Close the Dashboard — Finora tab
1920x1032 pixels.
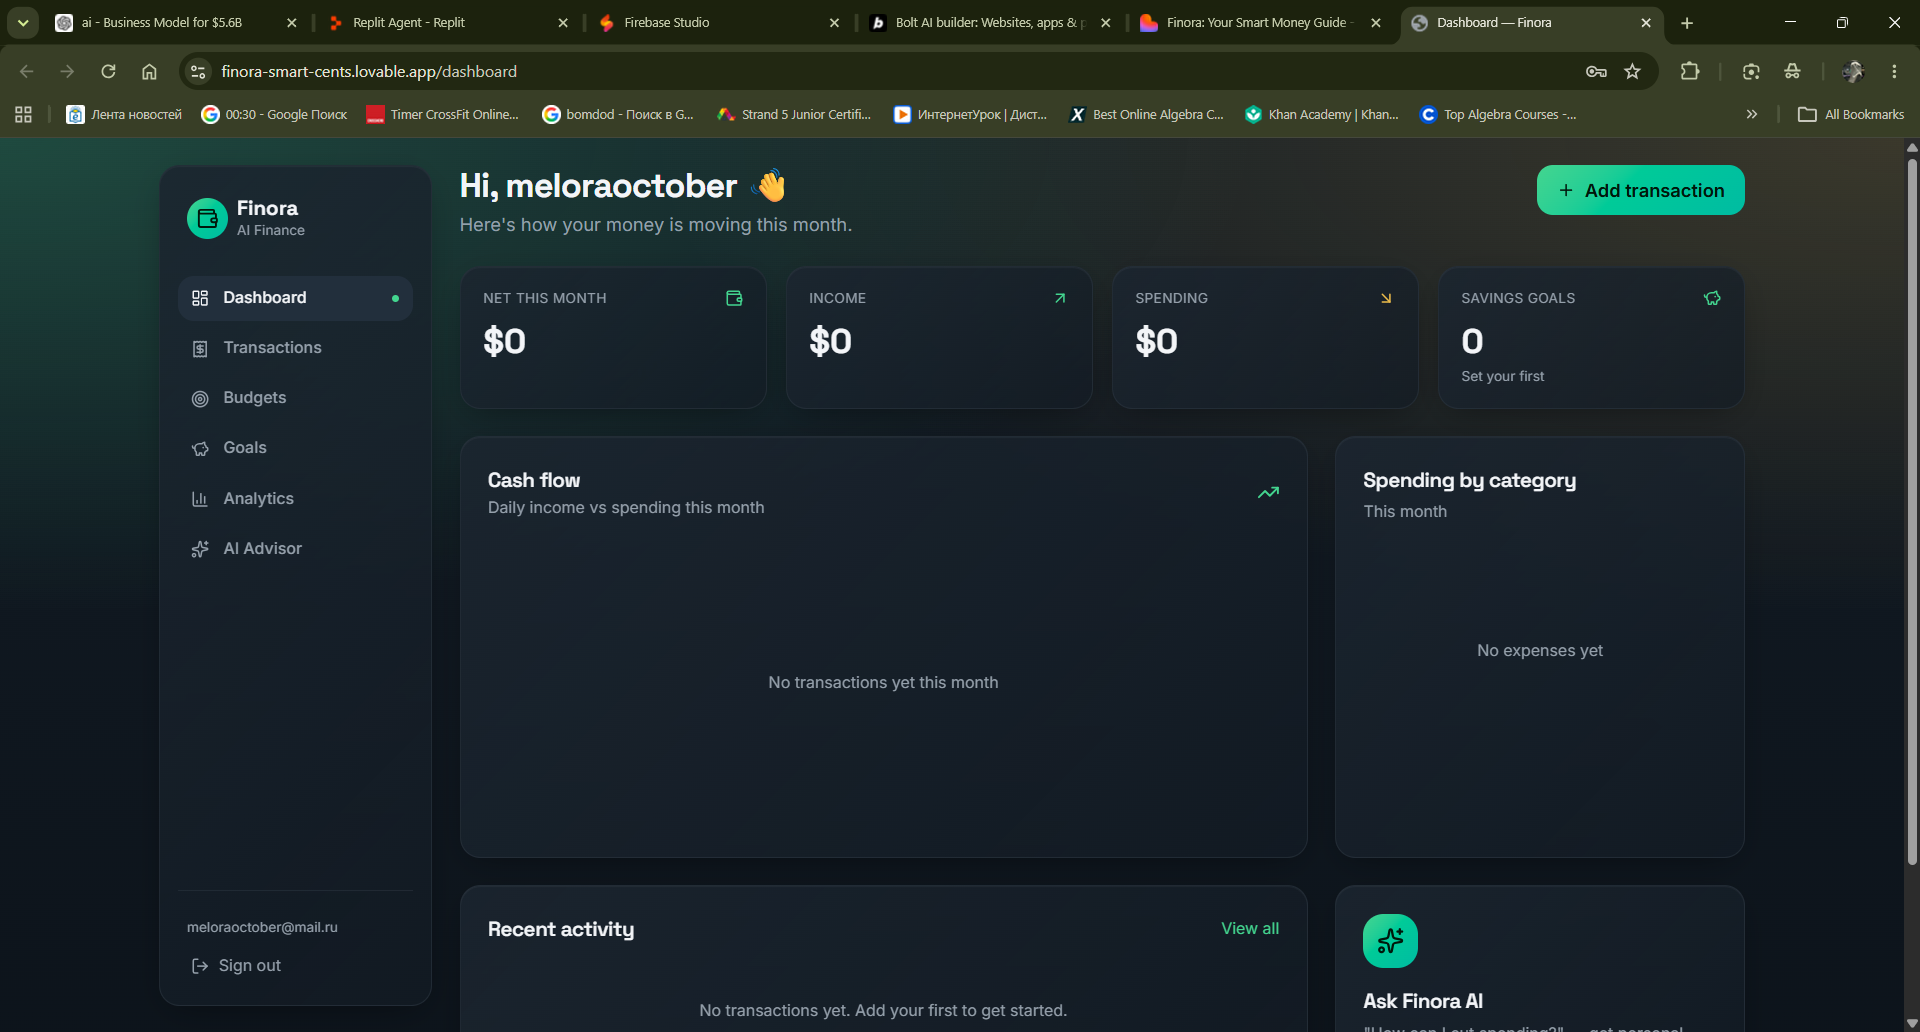tap(1646, 22)
